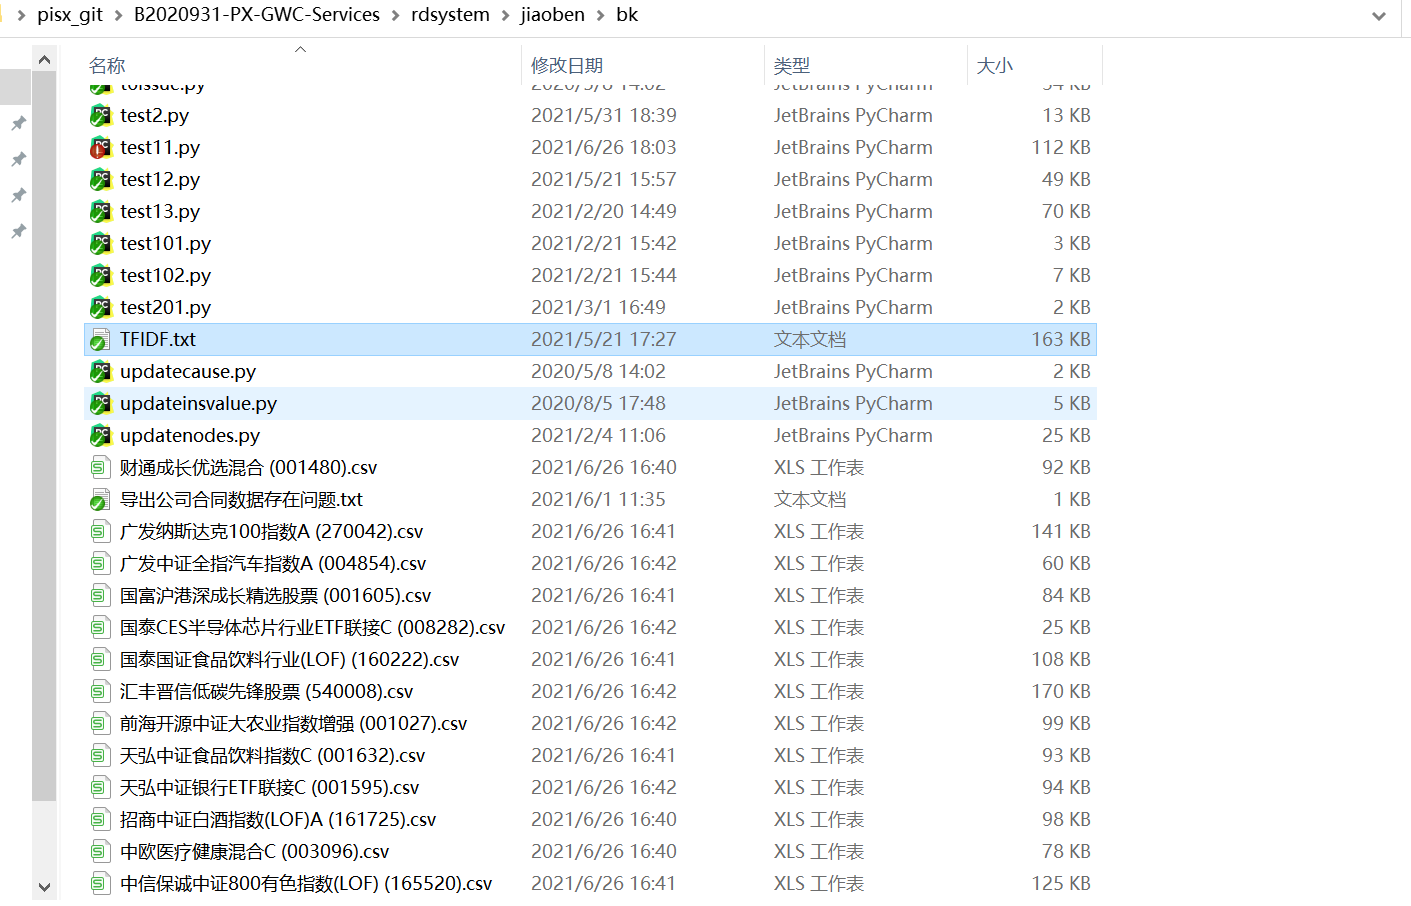Select the file name test11.py
1411x906 pixels.
click(x=160, y=147)
